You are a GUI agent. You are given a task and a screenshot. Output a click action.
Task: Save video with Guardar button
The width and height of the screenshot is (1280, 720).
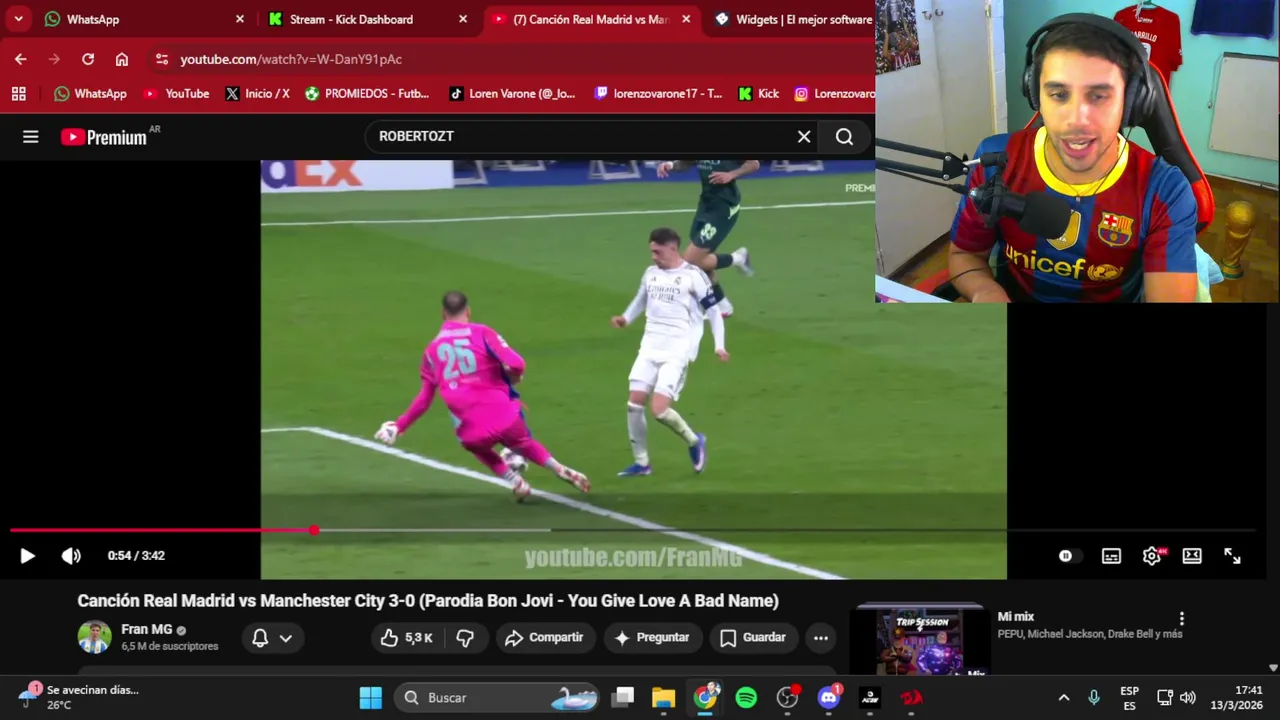[754, 637]
